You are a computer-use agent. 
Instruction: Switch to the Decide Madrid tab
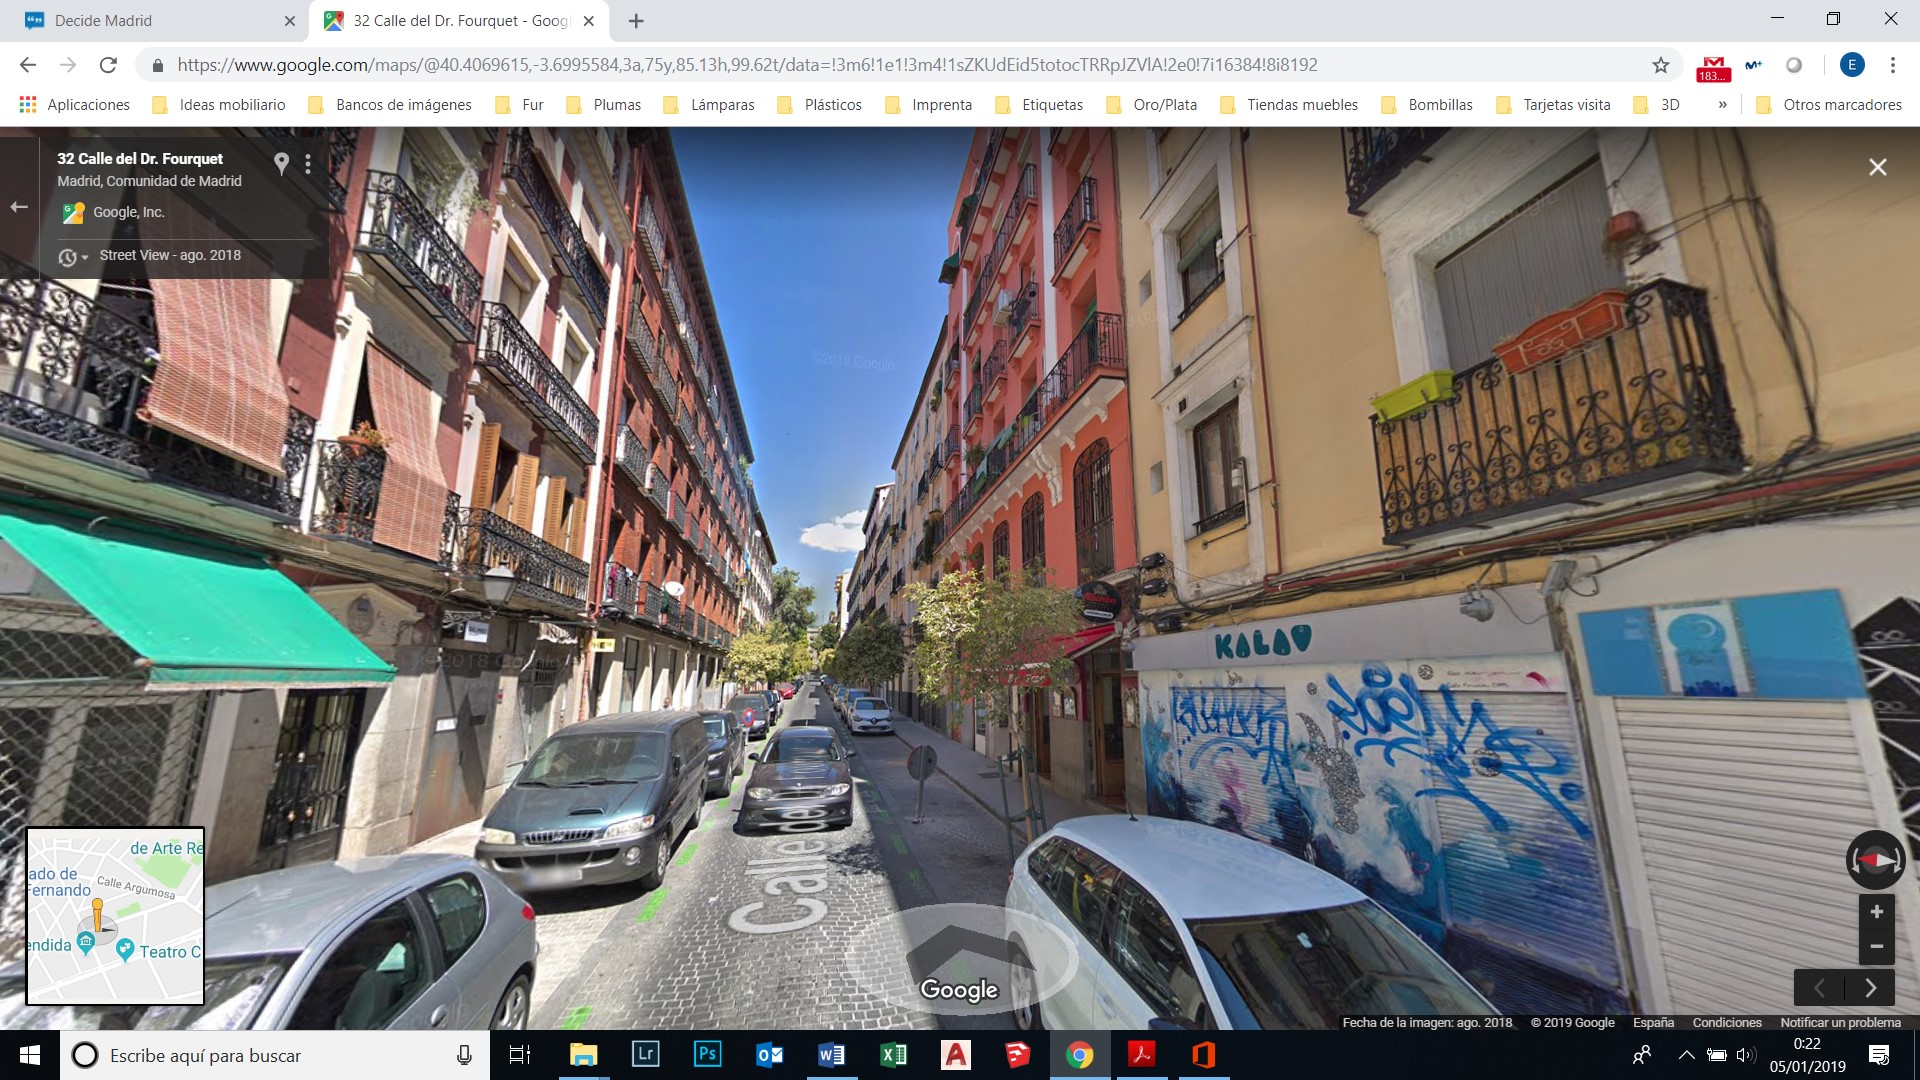103,20
